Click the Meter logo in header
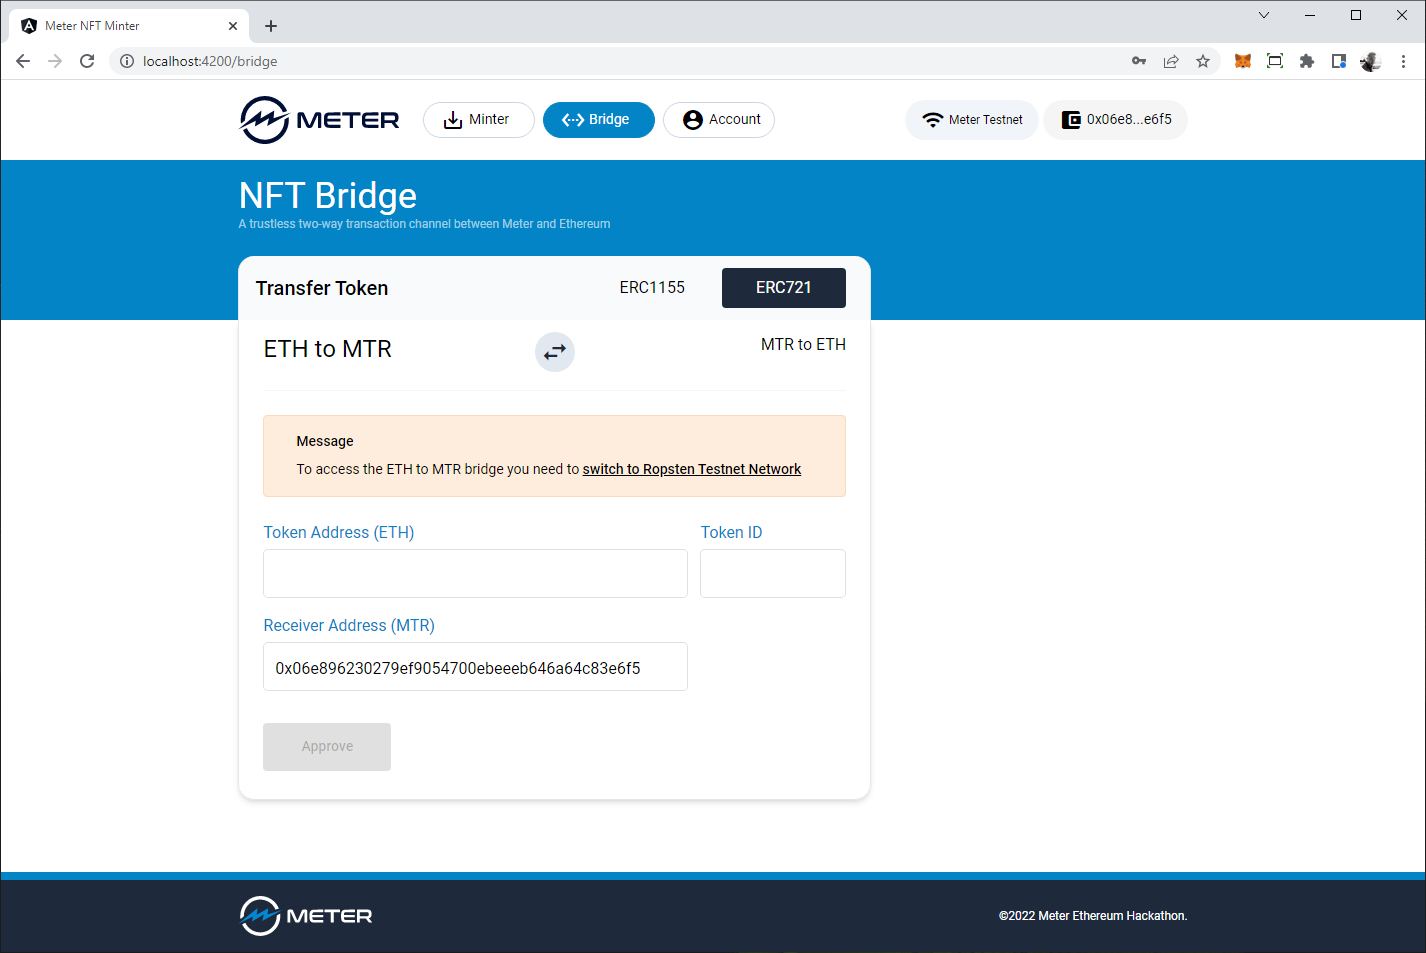The height and width of the screenshot is (953, 1426). click(x=320, y=120)
